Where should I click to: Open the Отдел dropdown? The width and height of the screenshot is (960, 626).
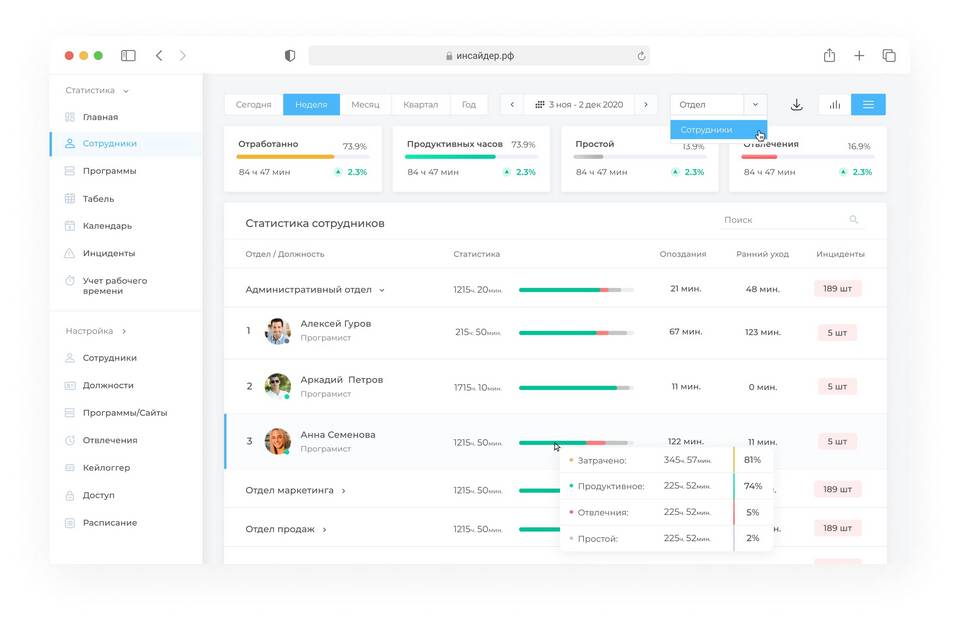coord(718,105)
